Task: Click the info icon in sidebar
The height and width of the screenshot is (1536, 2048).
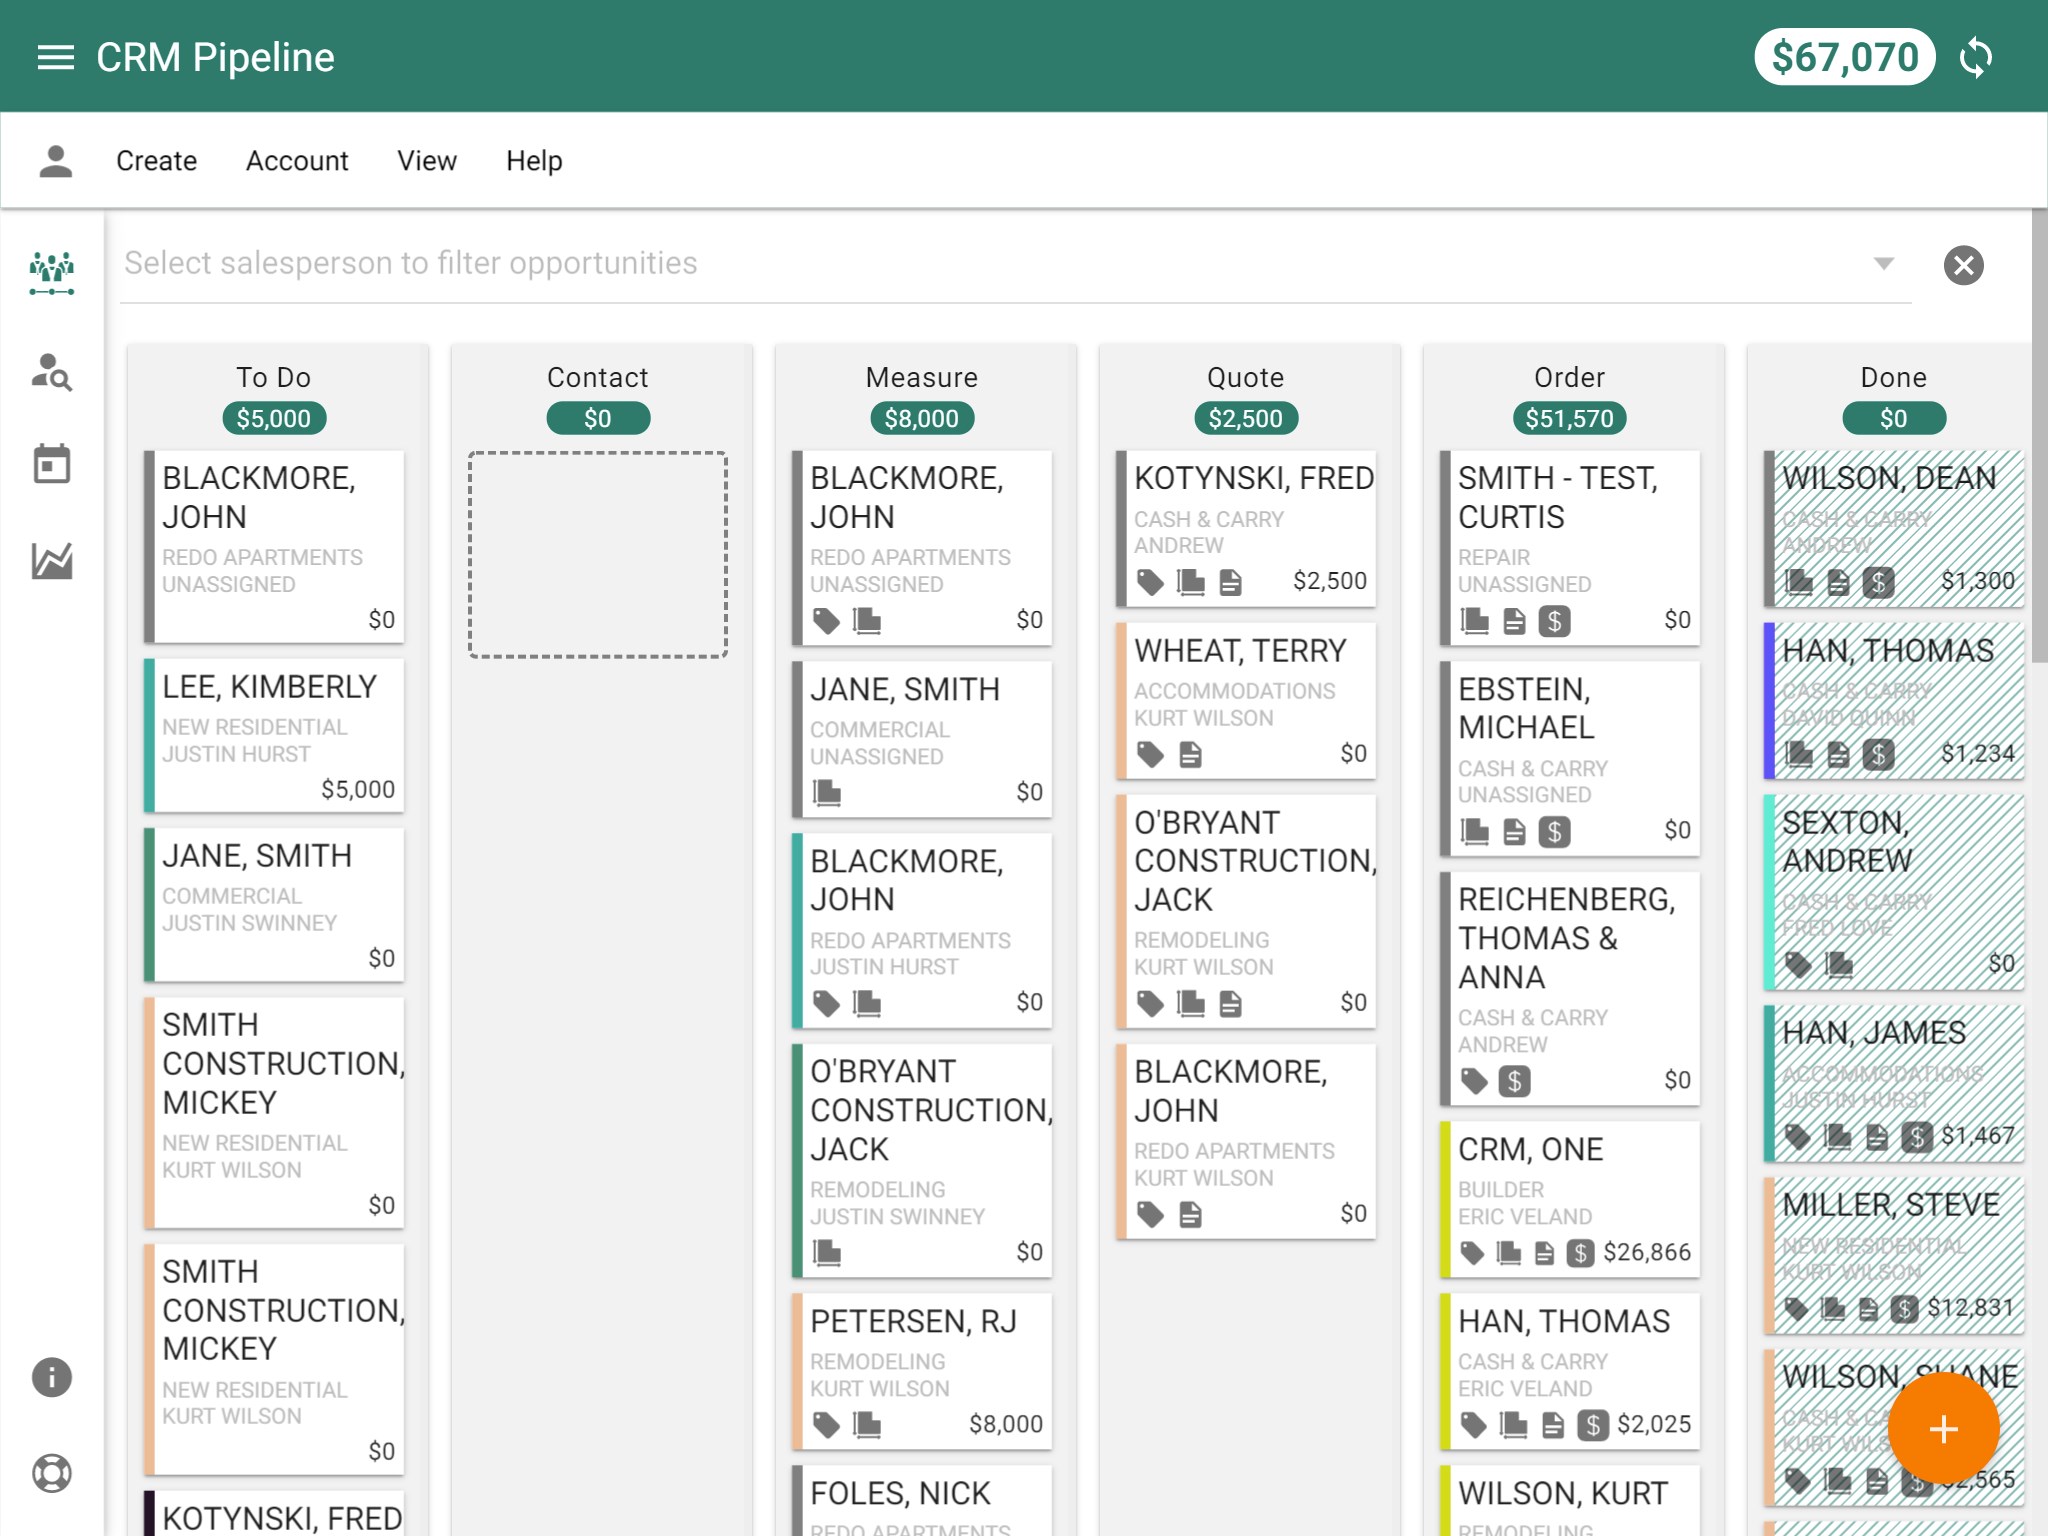Action: [x=52, y=1377]
